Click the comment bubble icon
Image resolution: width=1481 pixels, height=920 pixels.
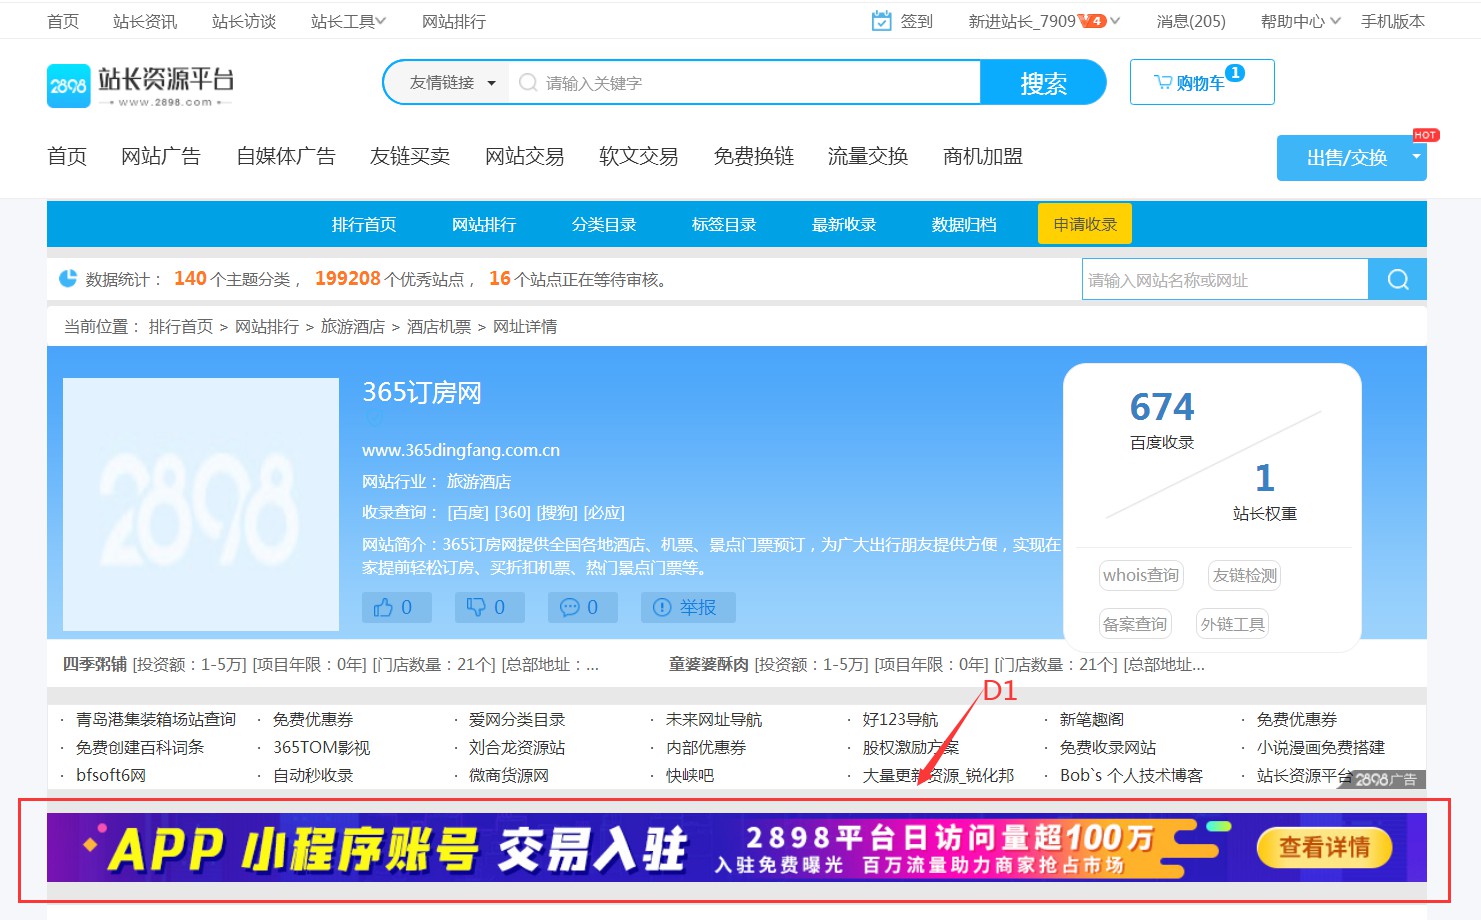coord(569,607)
